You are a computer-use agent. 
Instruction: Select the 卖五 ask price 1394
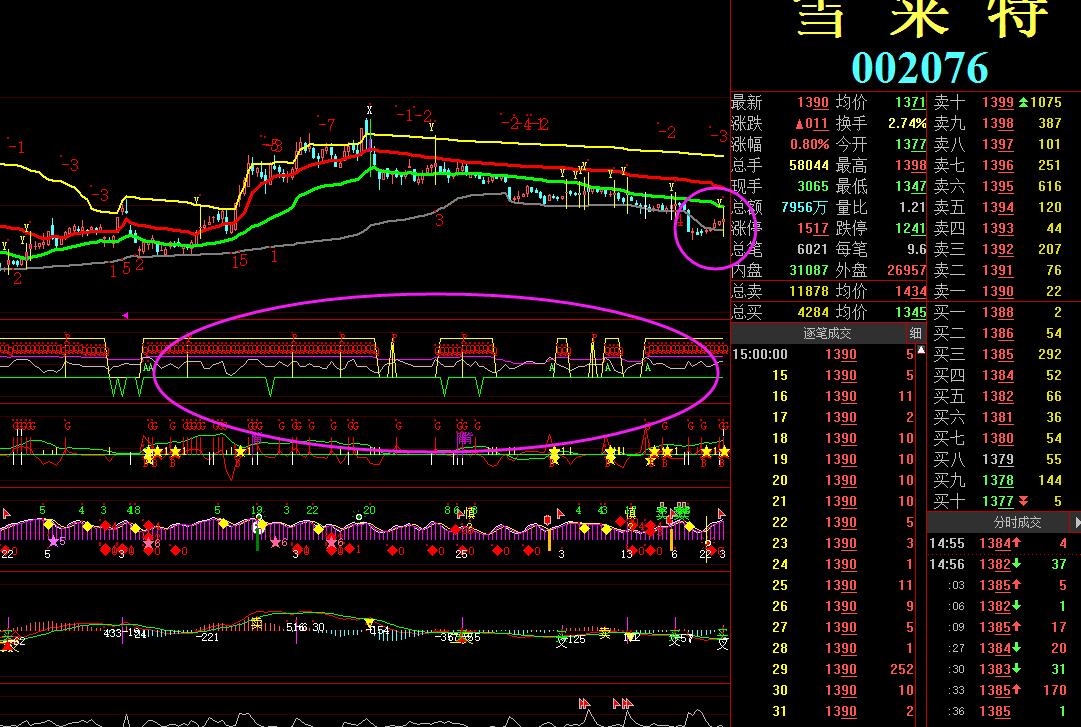pos(998,207)
